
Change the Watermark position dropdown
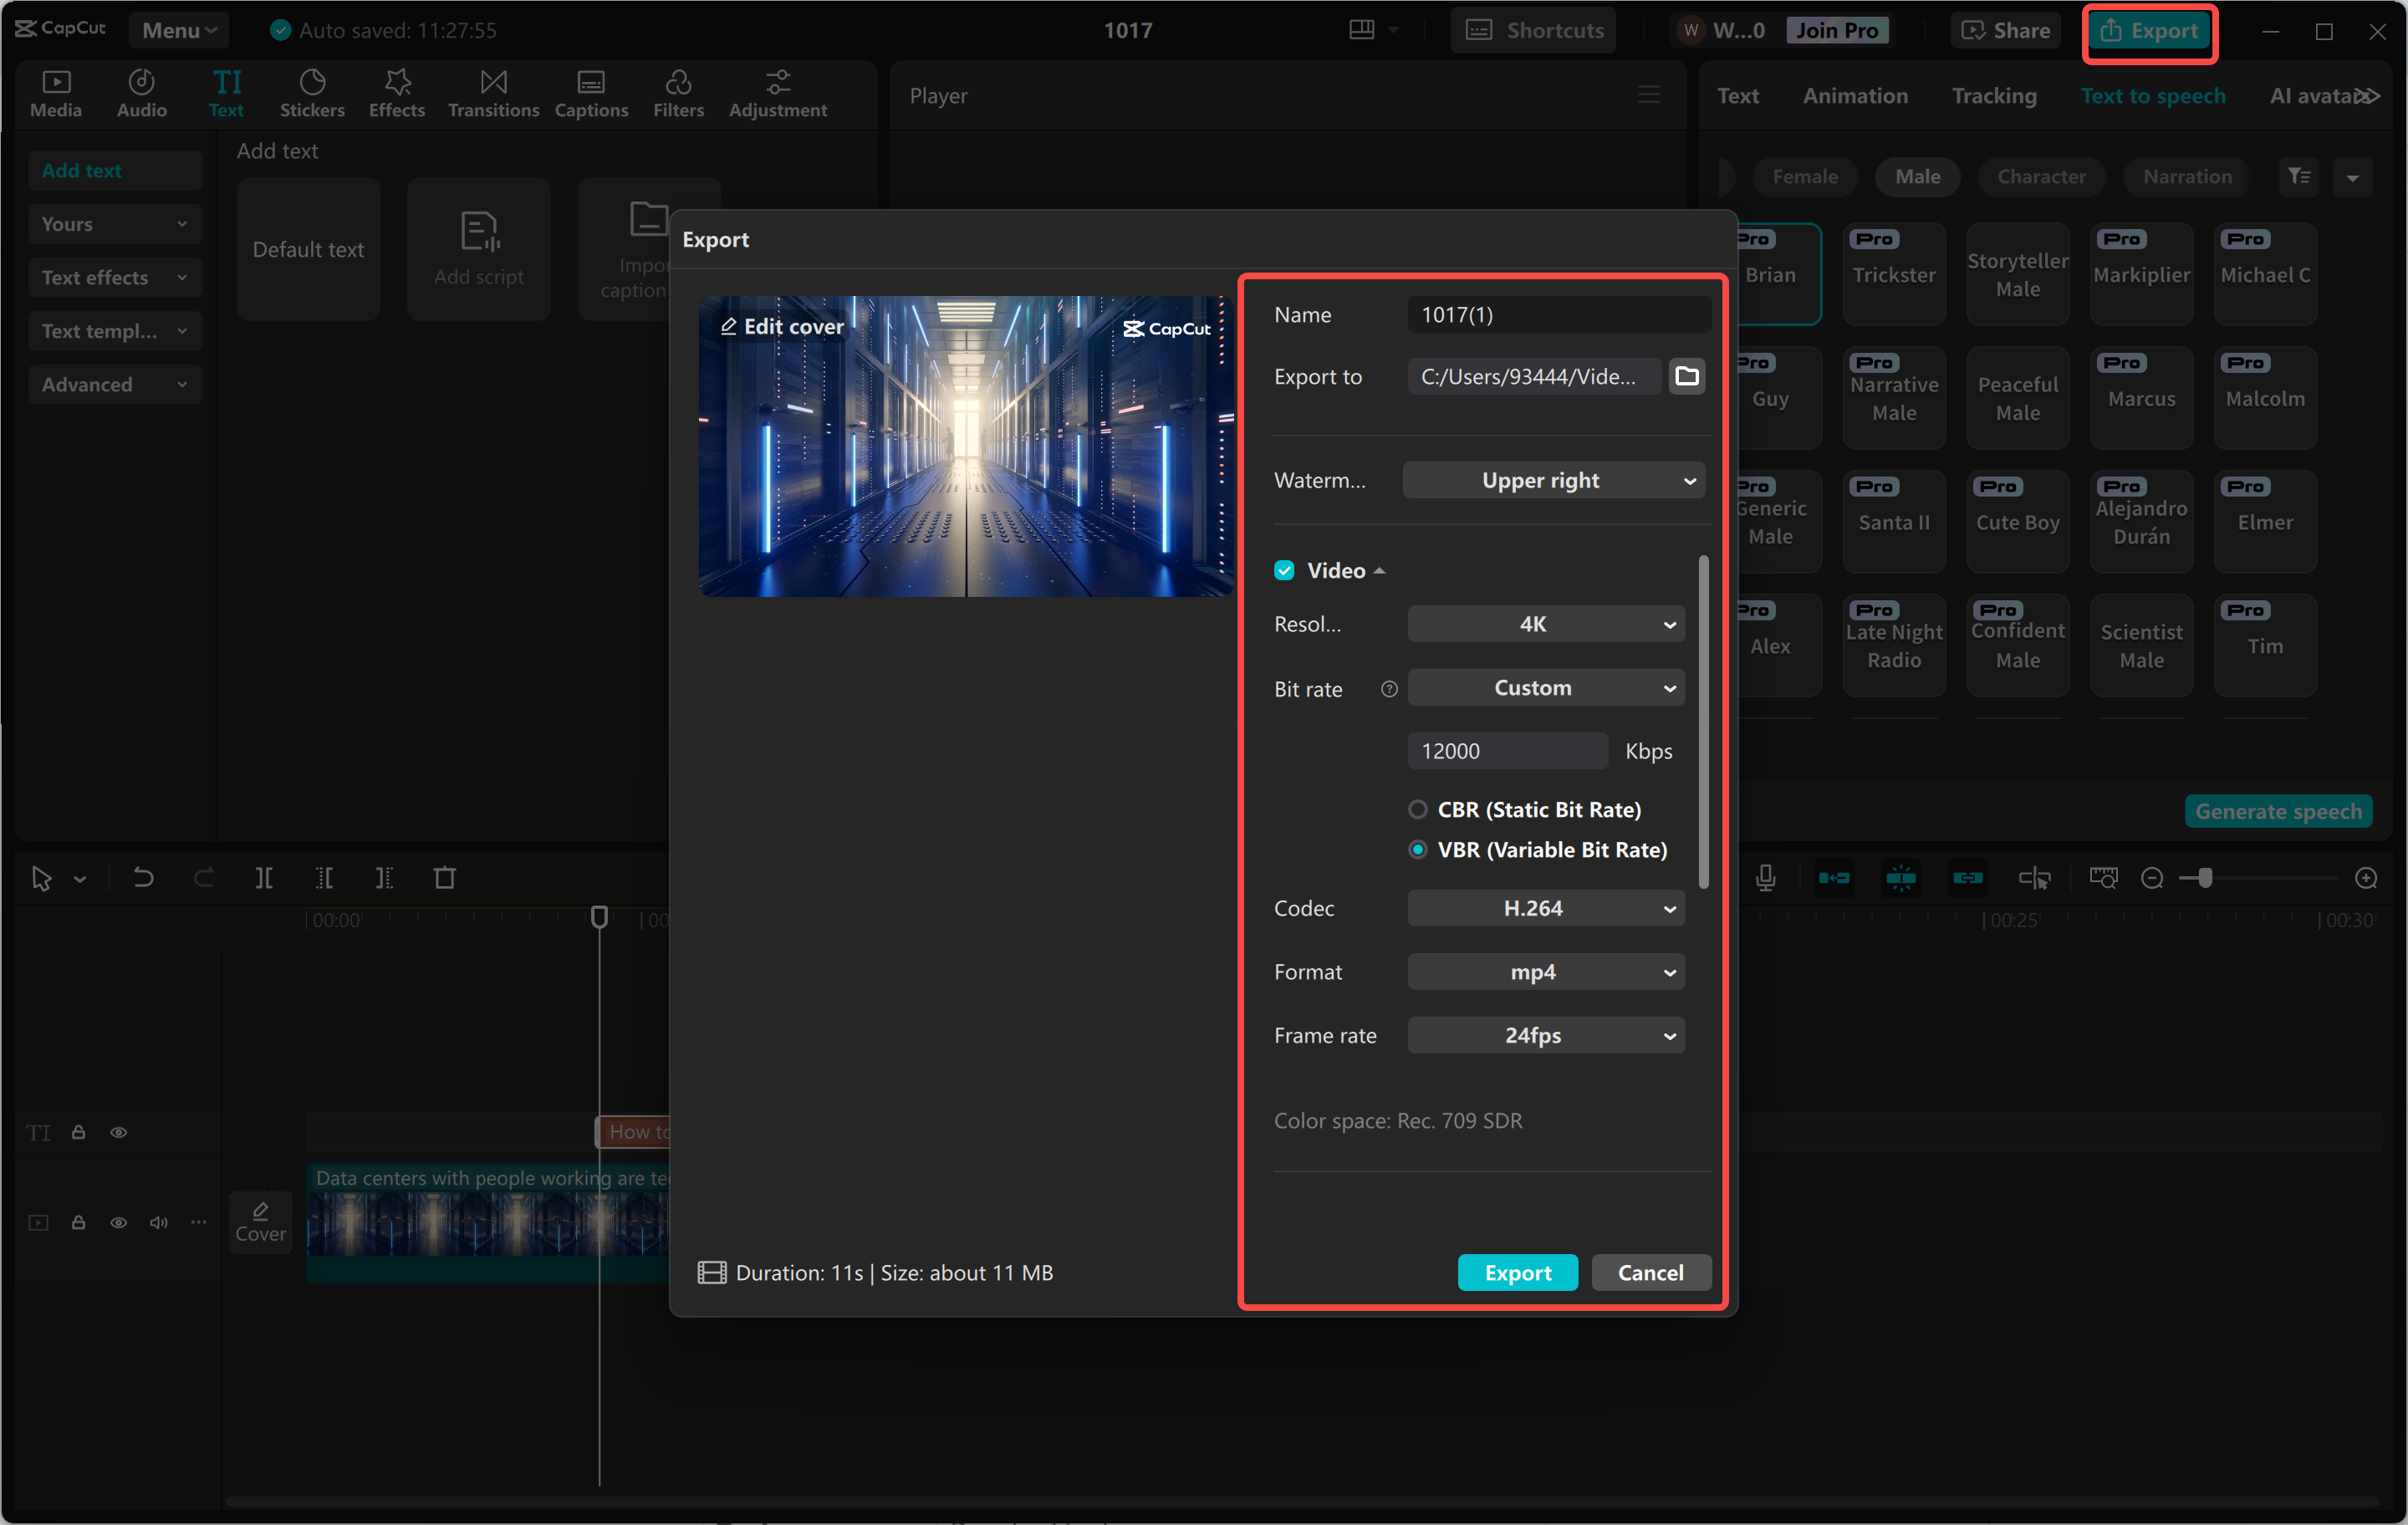pos(1553,480)
